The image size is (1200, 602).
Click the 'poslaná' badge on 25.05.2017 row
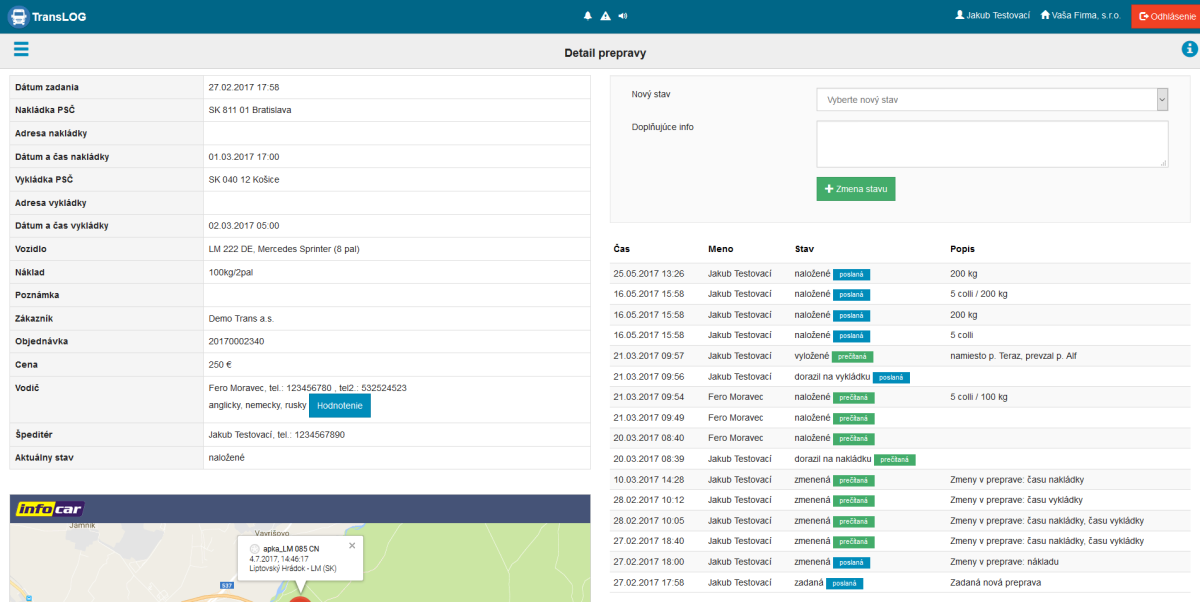(x=852, y=274)
